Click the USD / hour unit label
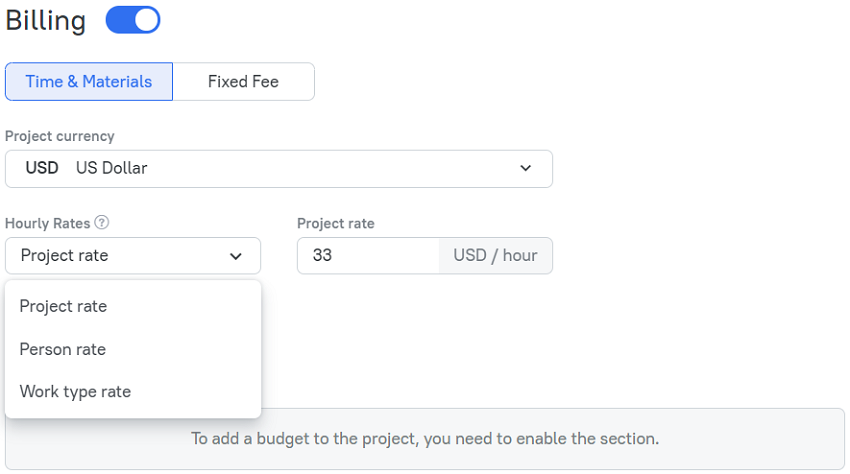The height and width of the screenshot is (474, 850). (x=495, y=255)
